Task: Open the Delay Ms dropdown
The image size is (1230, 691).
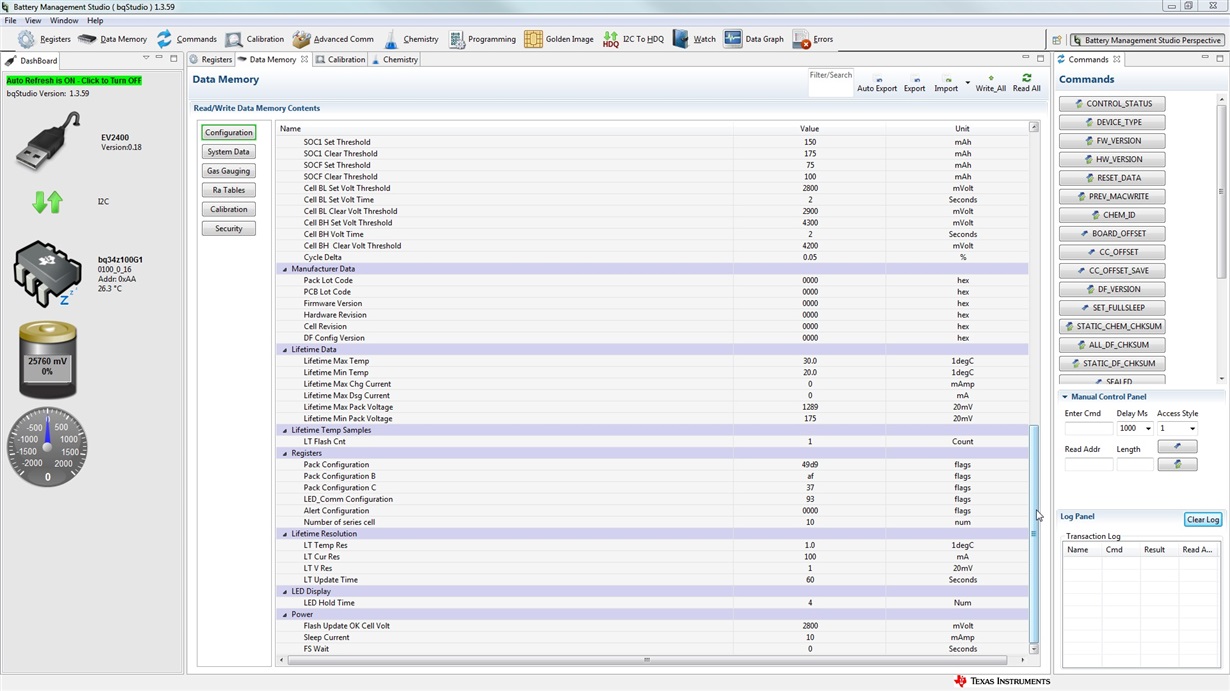Action: click(1147, 428)
